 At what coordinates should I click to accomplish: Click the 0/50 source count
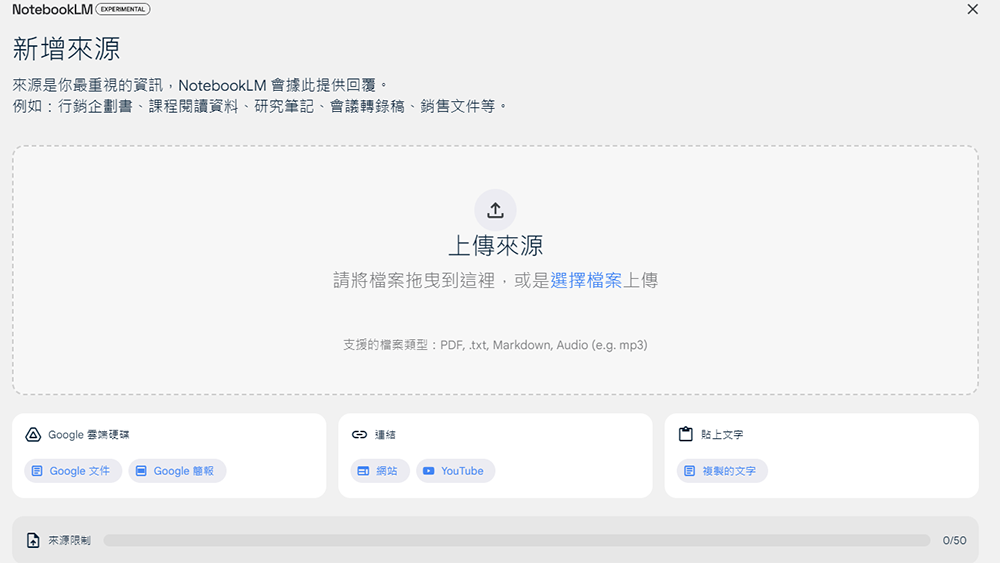954,540
